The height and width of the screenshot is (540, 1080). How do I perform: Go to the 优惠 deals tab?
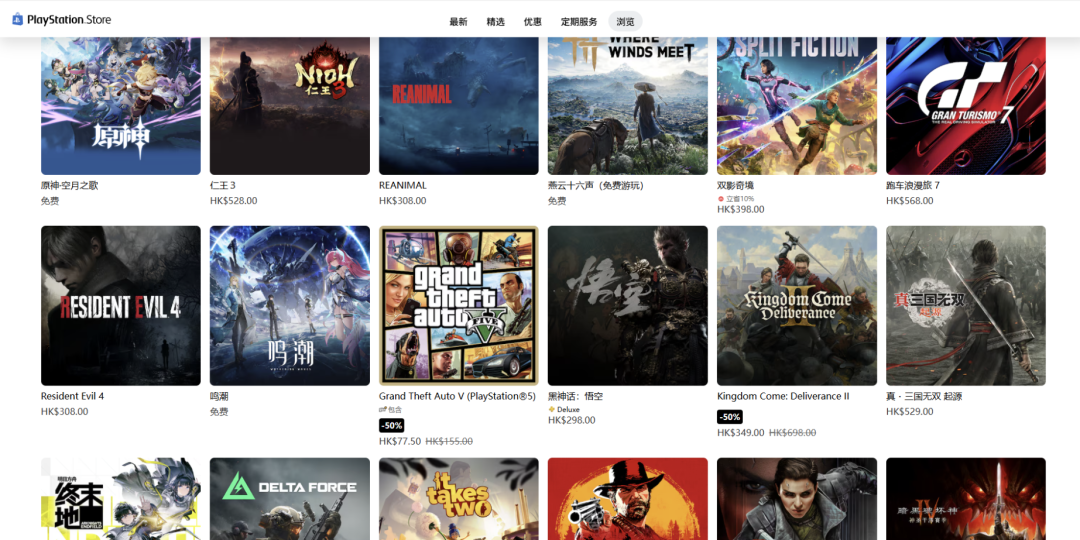click(532, 21)
